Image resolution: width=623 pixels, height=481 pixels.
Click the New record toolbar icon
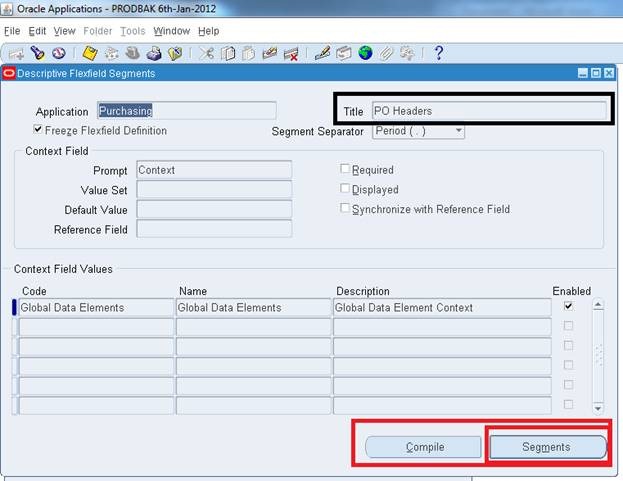point(16,54)
